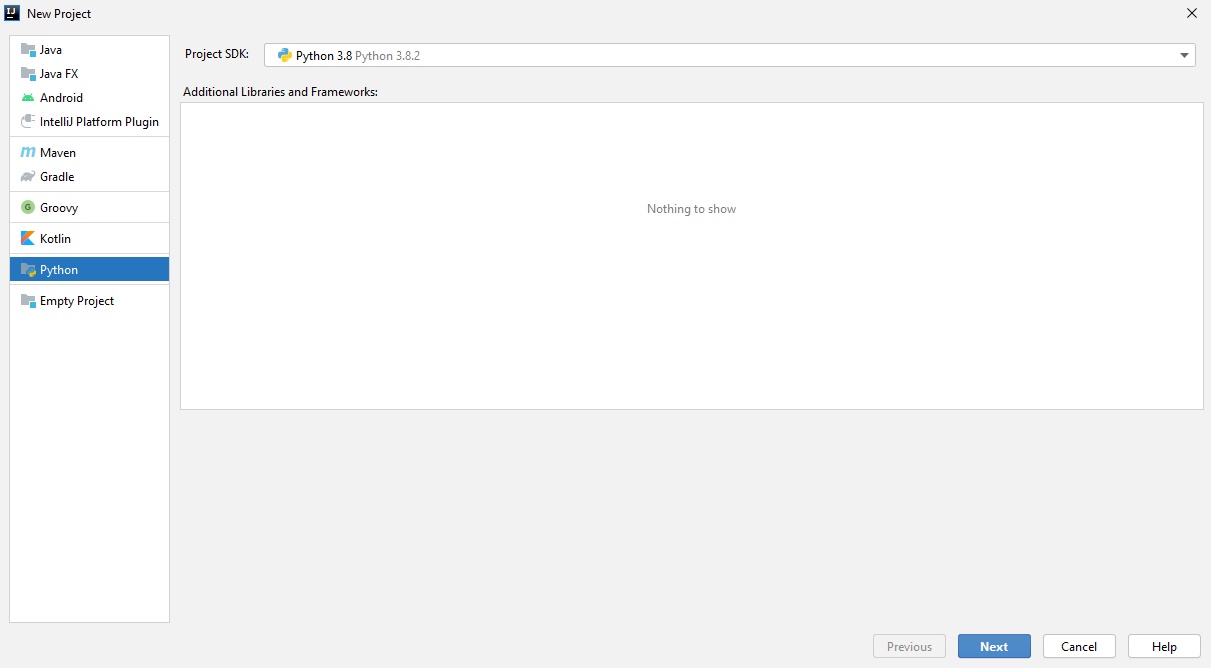
Task: Select Python project type
Action: pyautogui.click(x=89, y=269)
